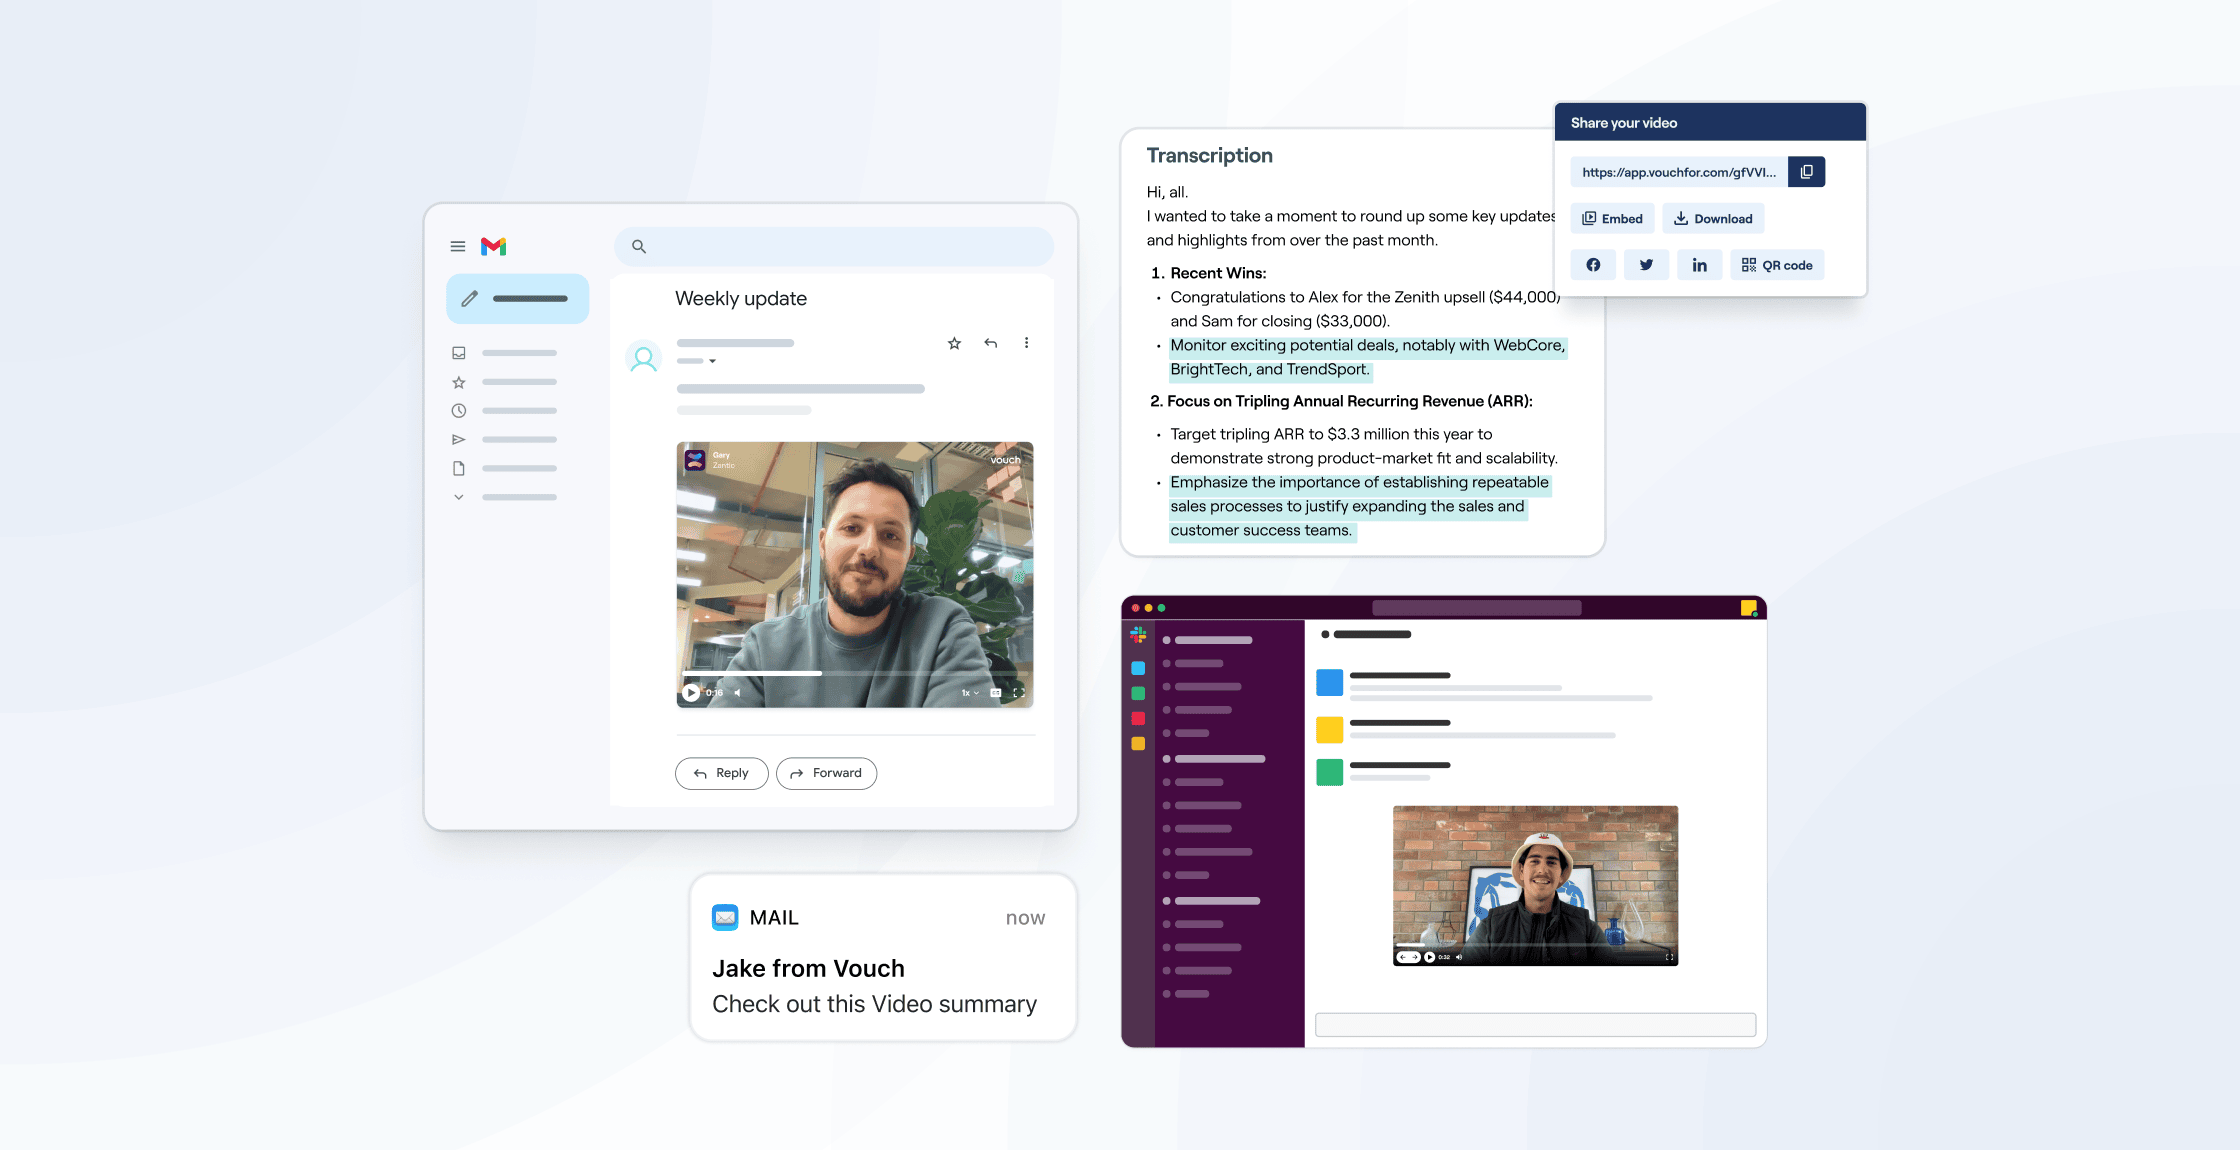Expand recipient details arrow under sender
Viewport: 2240px width, 1150px height.
click(712, 361)
